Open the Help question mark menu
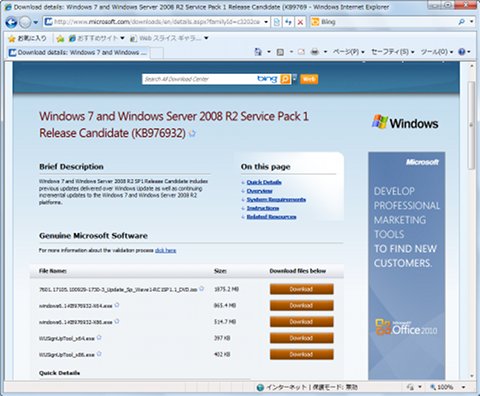The height and width of the screenshot is (396, 480). [x=464, y=52]
